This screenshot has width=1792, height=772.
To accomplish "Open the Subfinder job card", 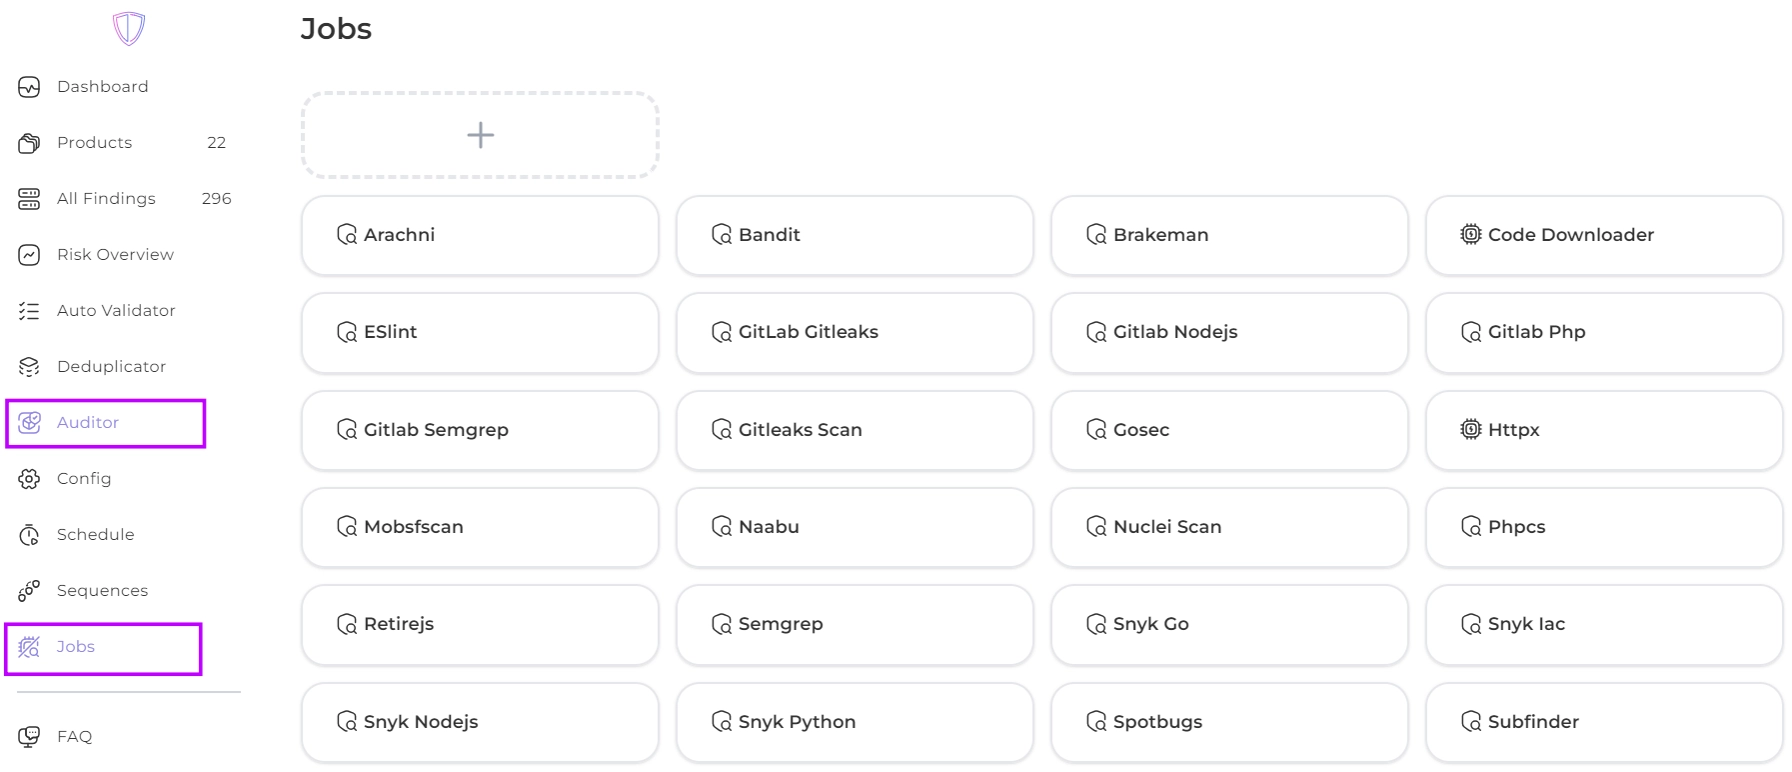I will [x=1603, y=722].
